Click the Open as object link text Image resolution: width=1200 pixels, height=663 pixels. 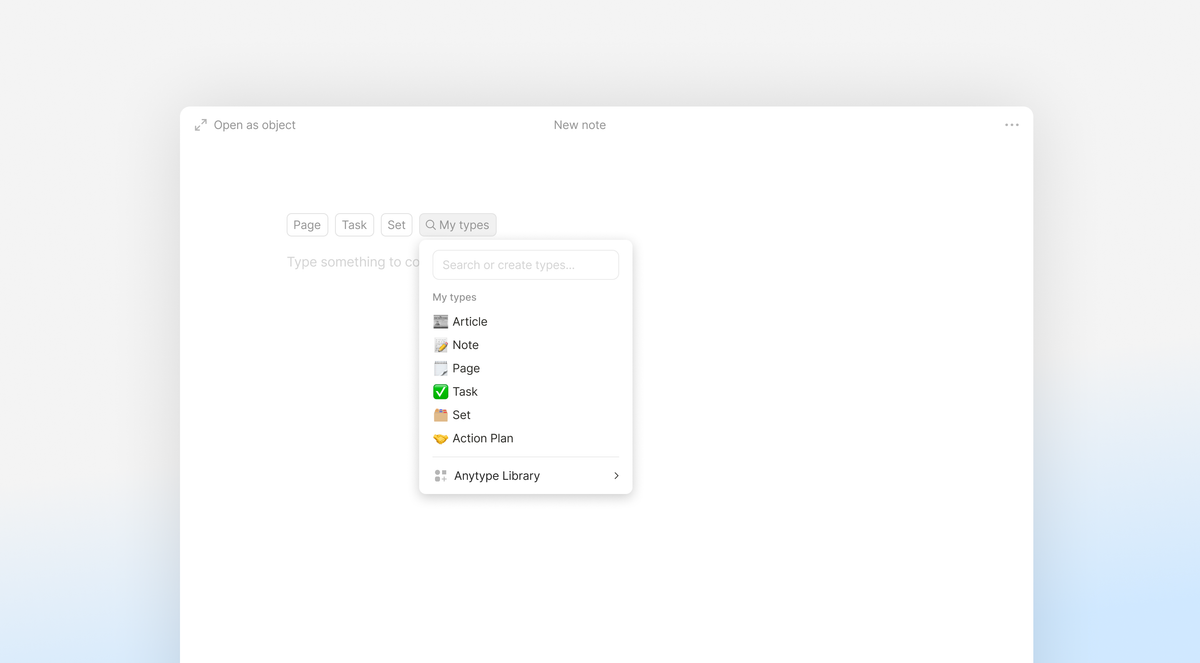pos(254,125)
